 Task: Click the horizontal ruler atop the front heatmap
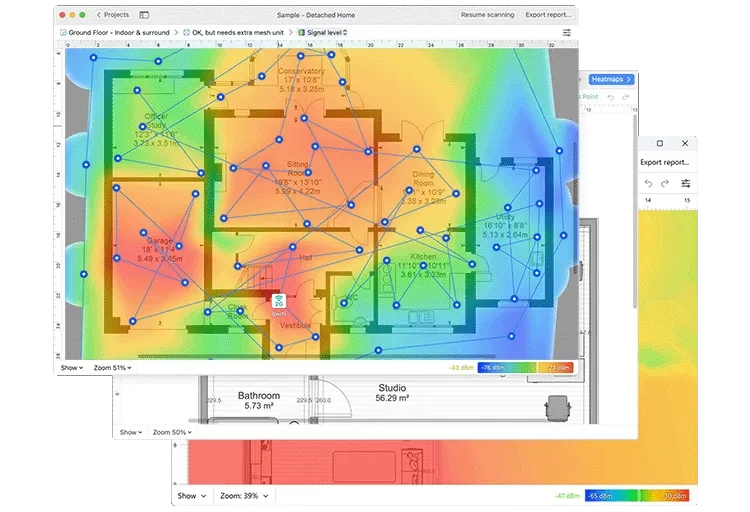pos(316,44)
